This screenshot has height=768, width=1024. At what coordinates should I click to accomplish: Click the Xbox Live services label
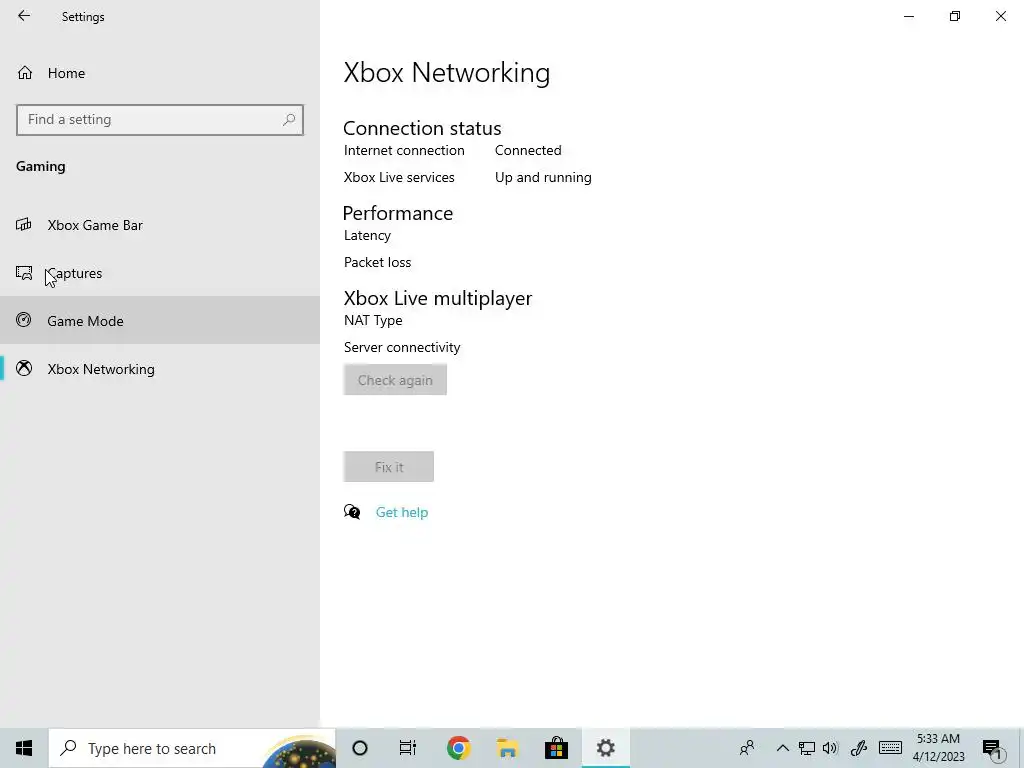(399, 178)
